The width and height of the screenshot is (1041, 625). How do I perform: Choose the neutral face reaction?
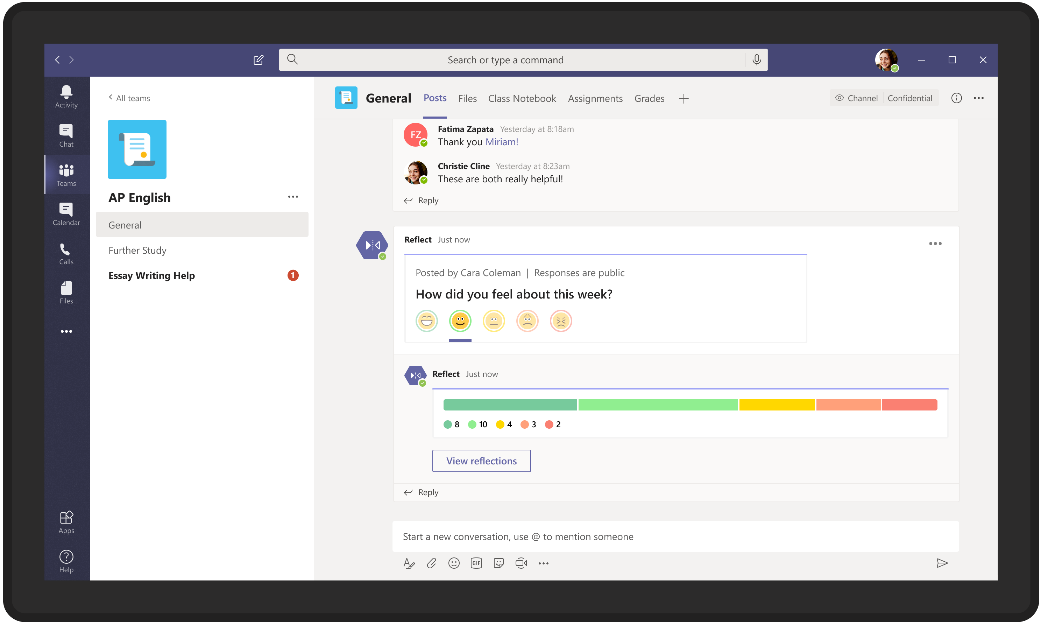tap(494, 321)
